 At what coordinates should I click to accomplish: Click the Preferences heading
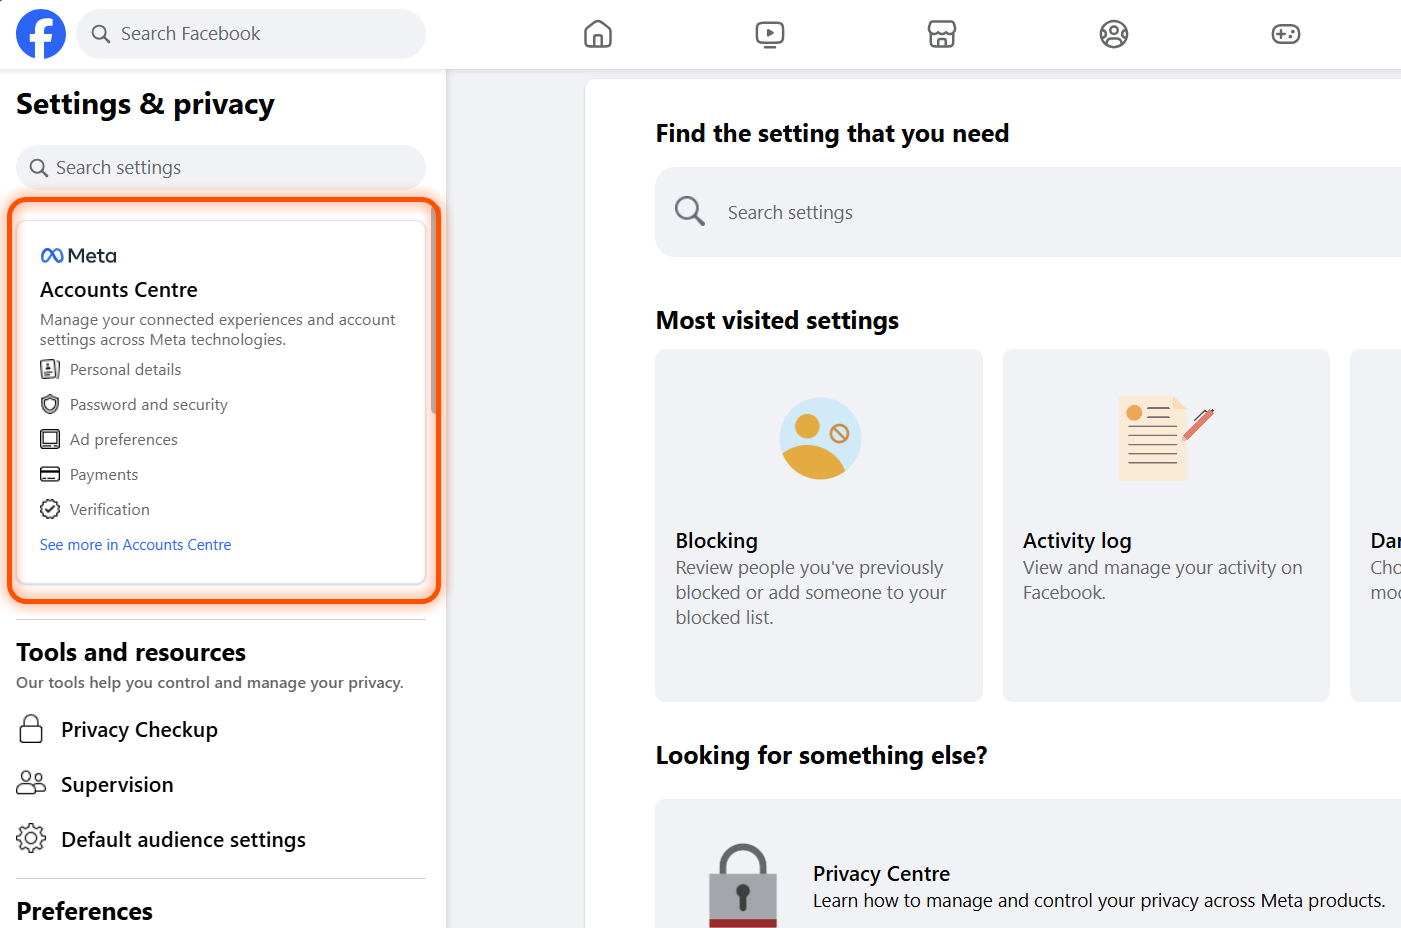point(85,911)
